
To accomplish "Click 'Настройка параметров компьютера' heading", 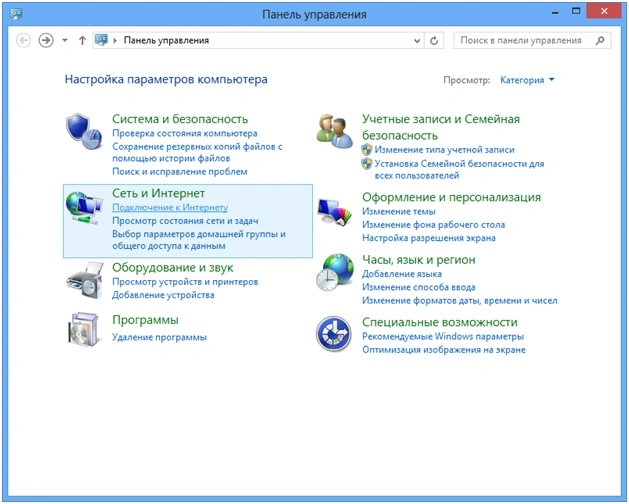I will tap(166, 79).
